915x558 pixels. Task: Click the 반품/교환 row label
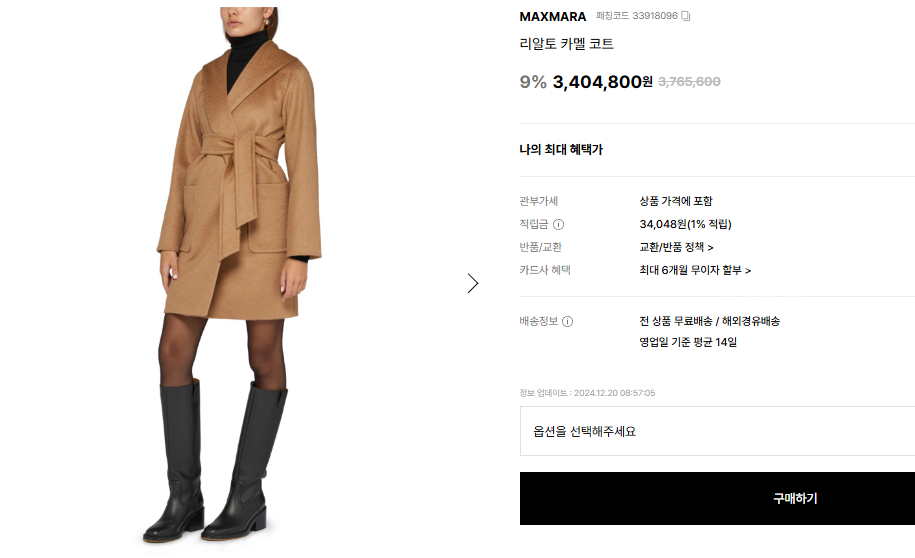tap(540, 247)
